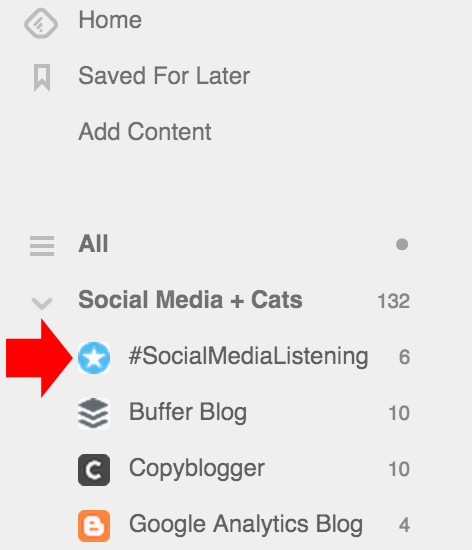The image size is (472, 550).
Task: Click the three-line icon beside All
Action: pyautogui.click(x=42, y=246)
